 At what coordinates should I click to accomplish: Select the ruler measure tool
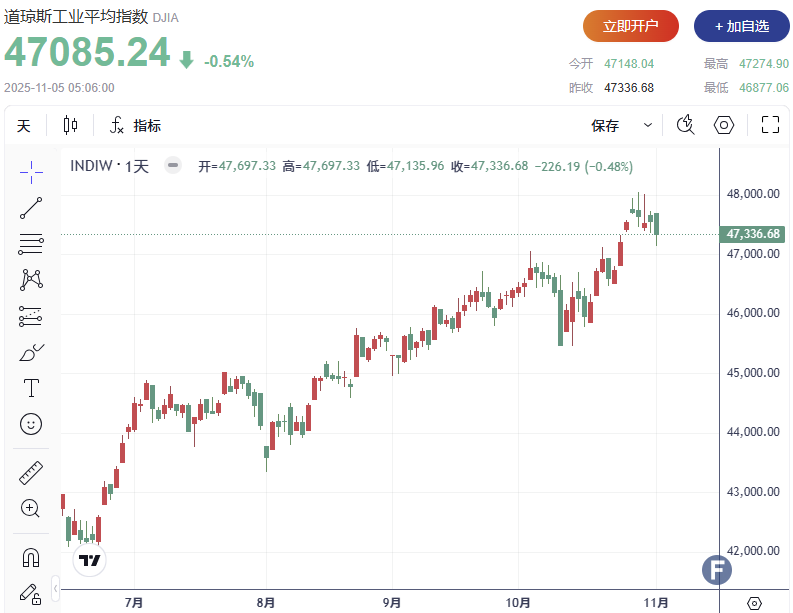pos(31,473)
